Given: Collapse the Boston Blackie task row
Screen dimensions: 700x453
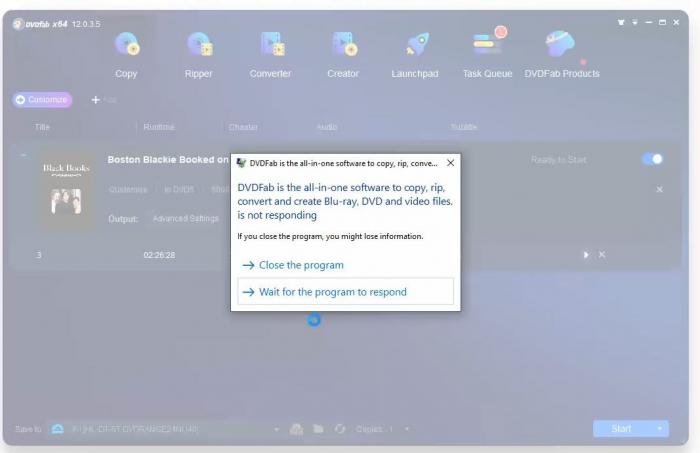Looking at the screenshot, I should click(x=23, y=155).
